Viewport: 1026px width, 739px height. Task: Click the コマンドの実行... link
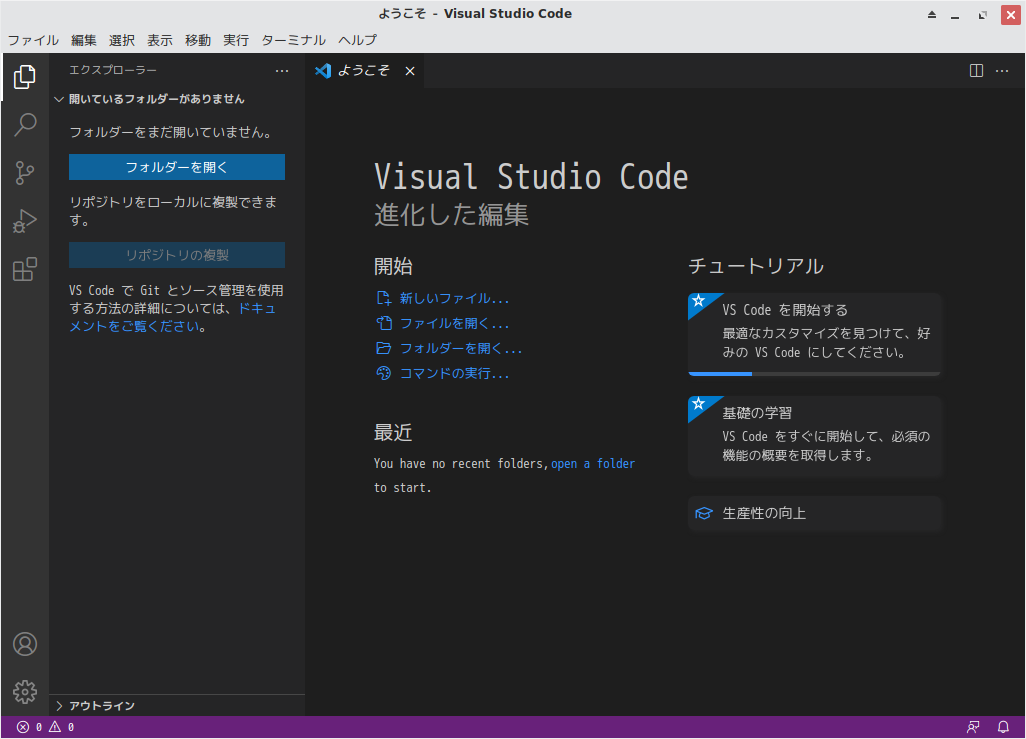454,373
